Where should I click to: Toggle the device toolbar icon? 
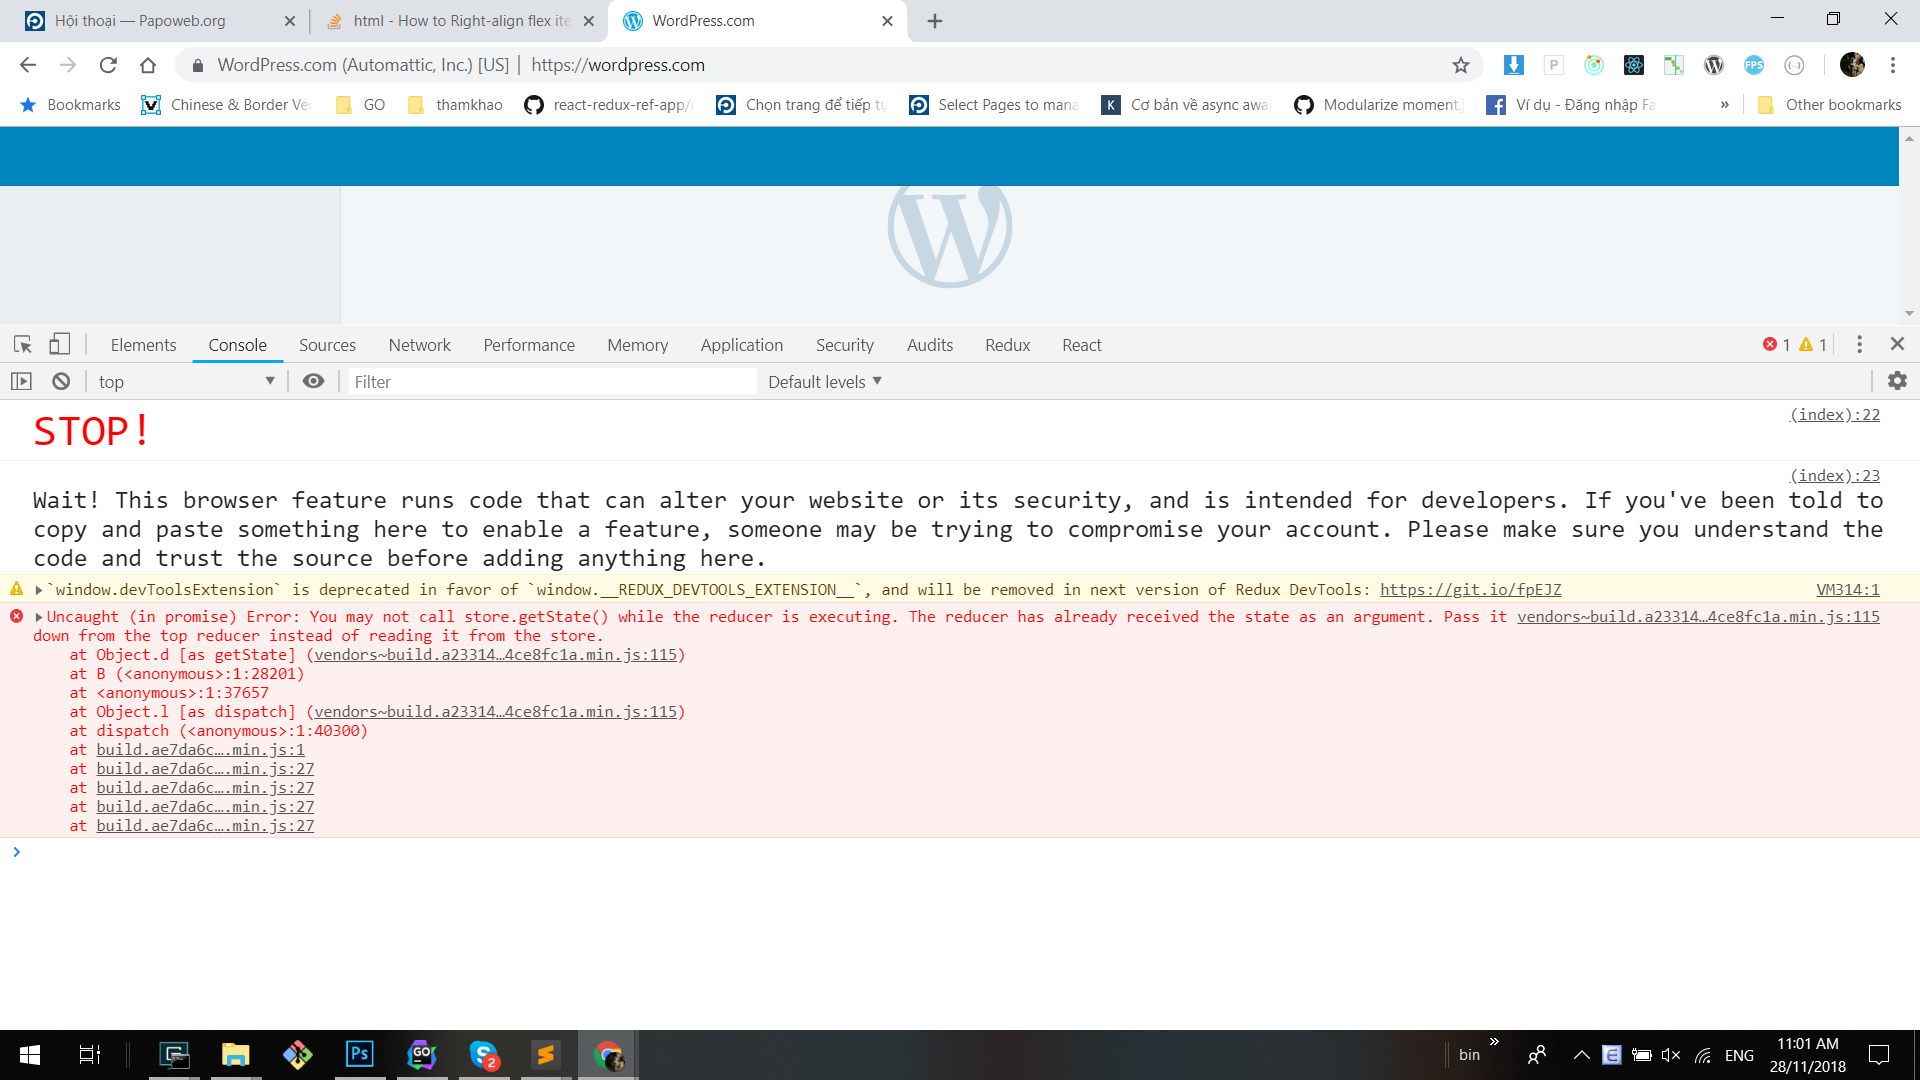point(60,345)
